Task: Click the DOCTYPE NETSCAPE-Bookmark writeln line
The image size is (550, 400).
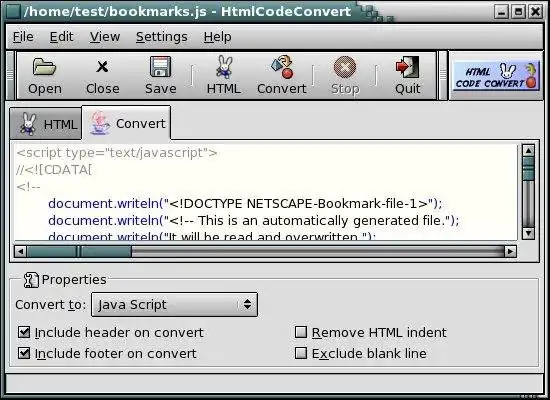Action: pyautogui.click(x=246, y=204)
